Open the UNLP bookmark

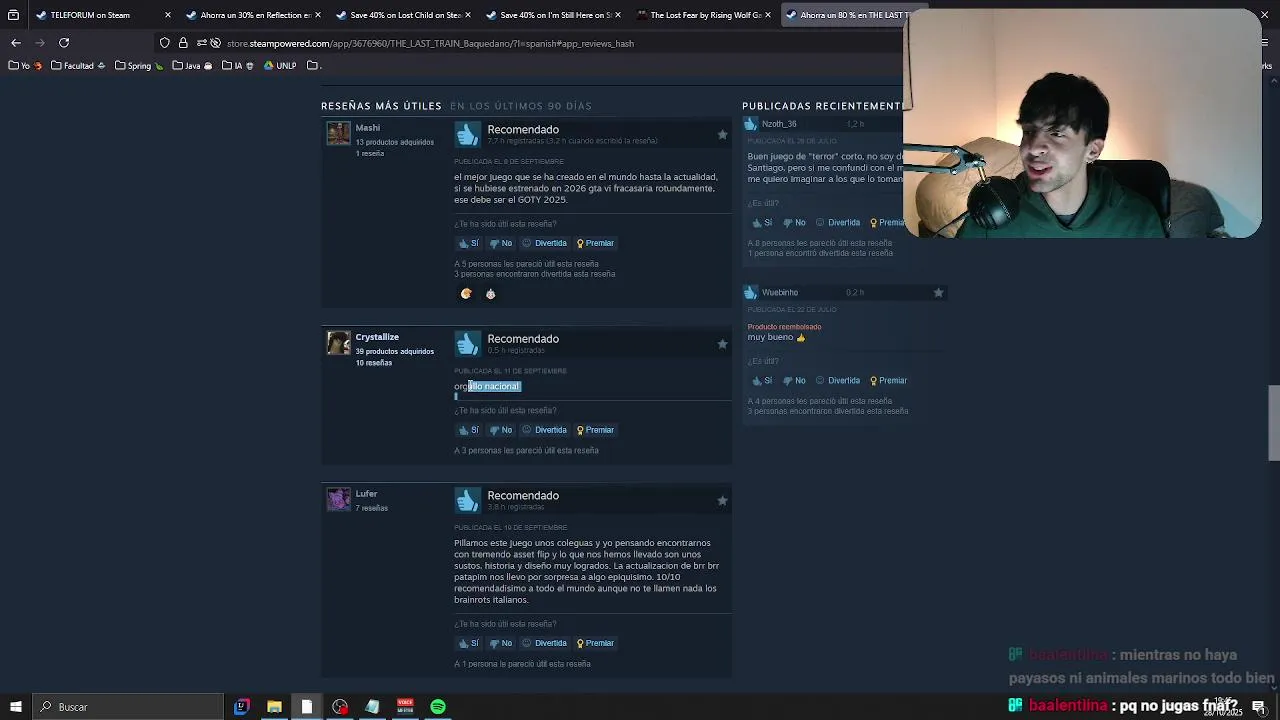click(x=280, y=66)
